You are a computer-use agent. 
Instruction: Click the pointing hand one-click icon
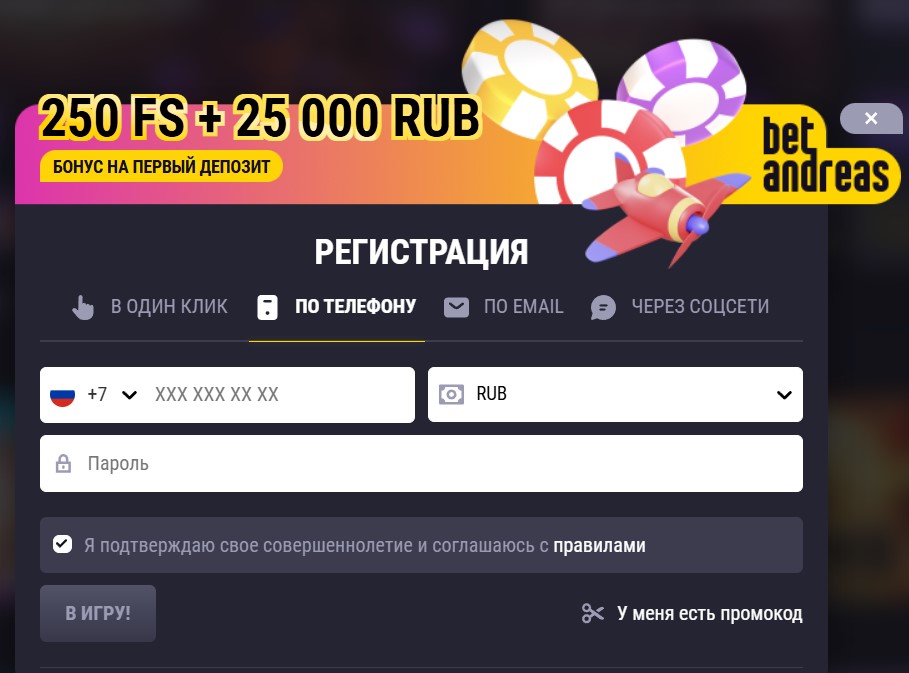point(83,307)
